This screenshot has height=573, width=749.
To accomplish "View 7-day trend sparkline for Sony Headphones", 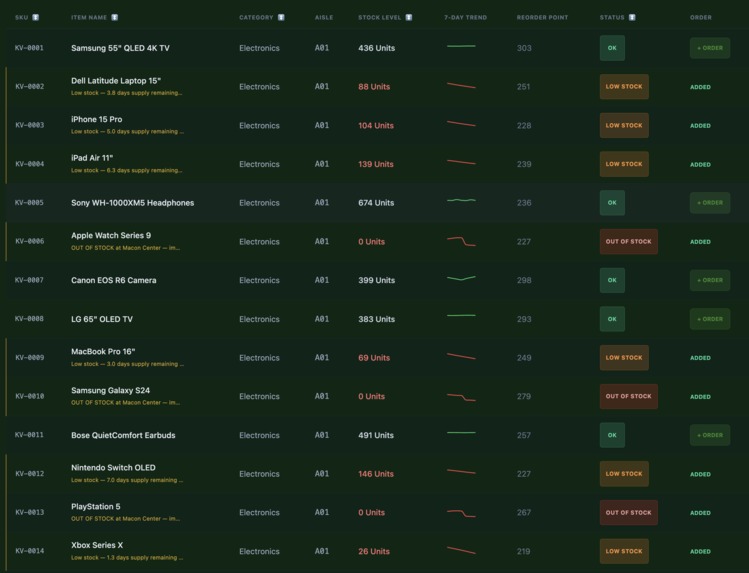I will tap(461, 201).
